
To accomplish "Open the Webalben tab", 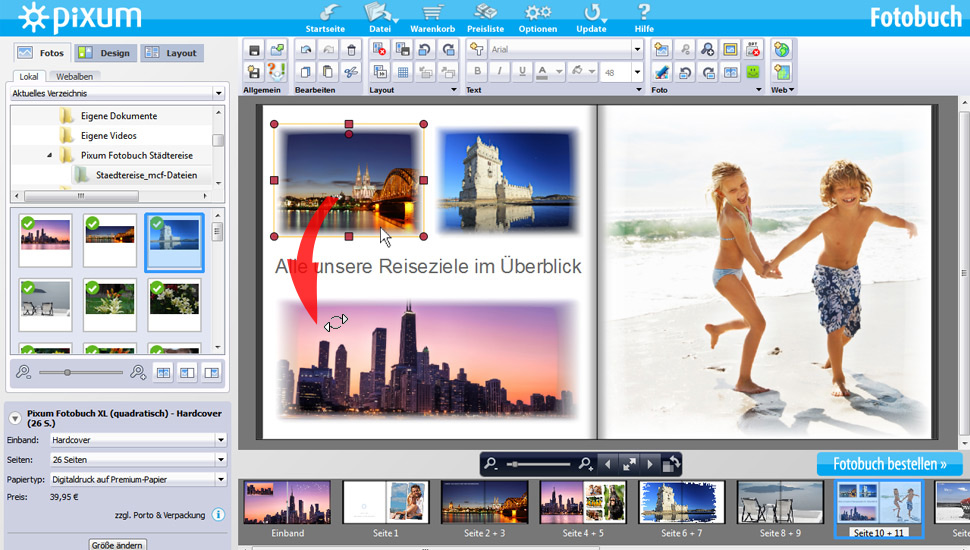I will point(75,76).
